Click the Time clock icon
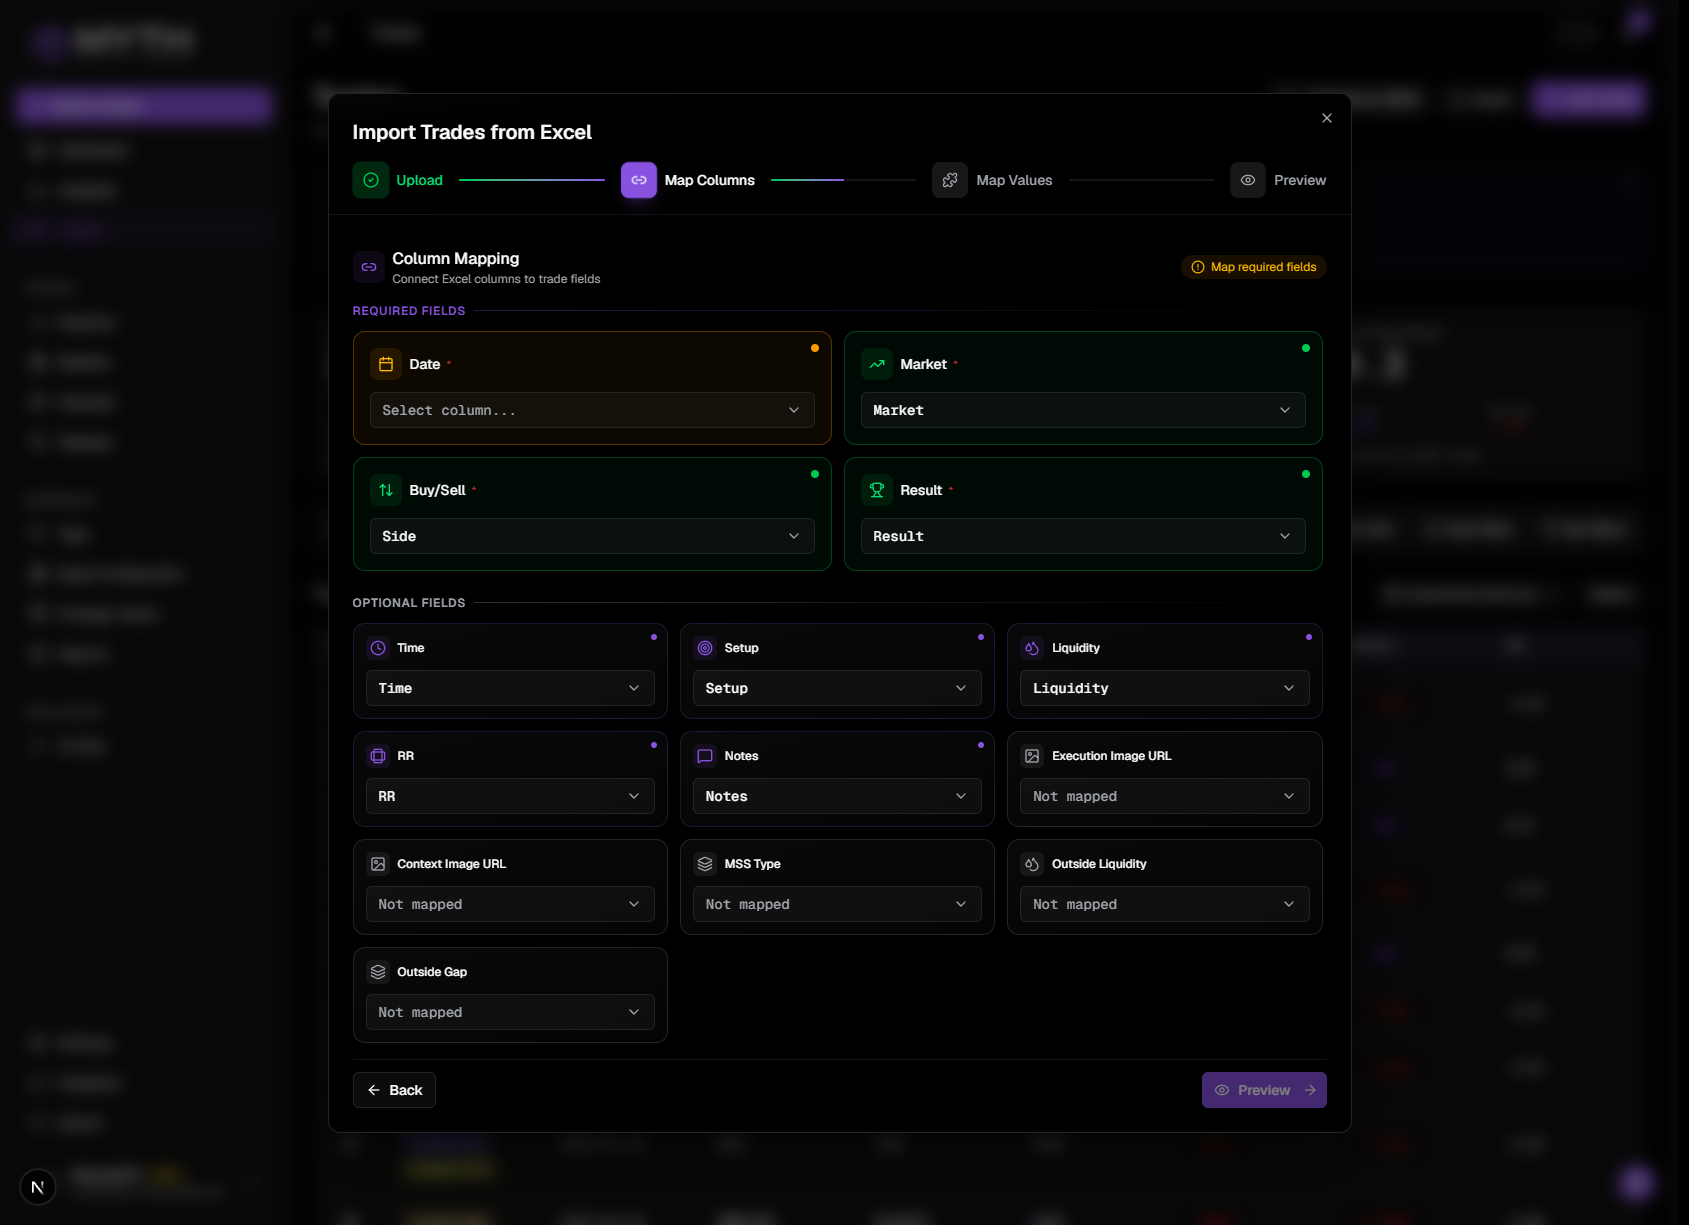 click(x=378, y=648)
